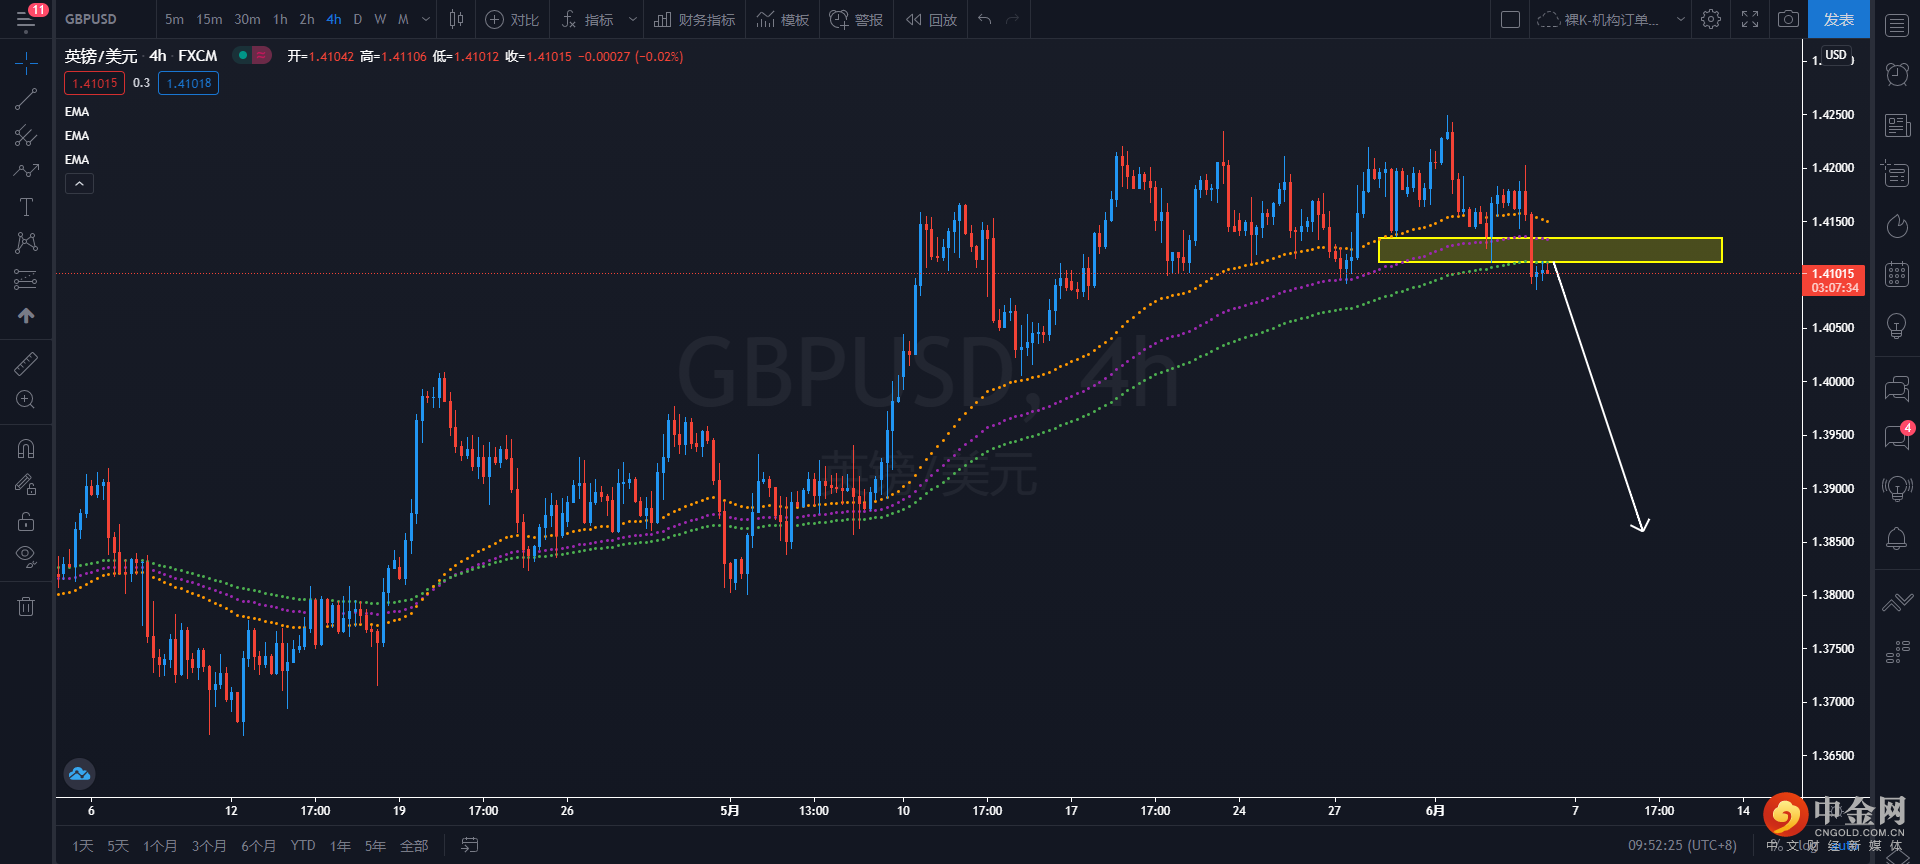Image resolution: width=1920 pixels, height=864 pixels.
Task: Collapse the EMA indicator legend
Action: pyautogui.click(x=79, y=184)
